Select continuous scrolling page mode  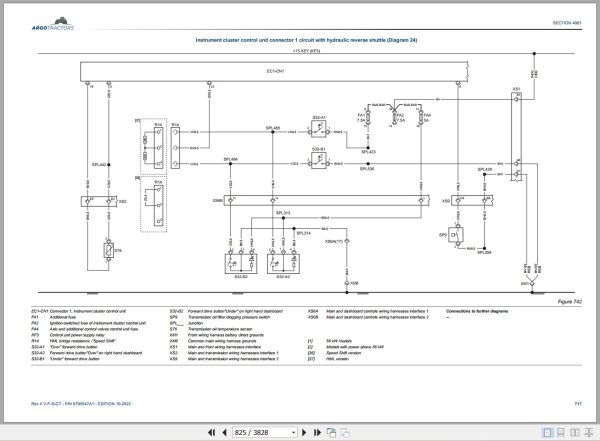coord(561,433)
